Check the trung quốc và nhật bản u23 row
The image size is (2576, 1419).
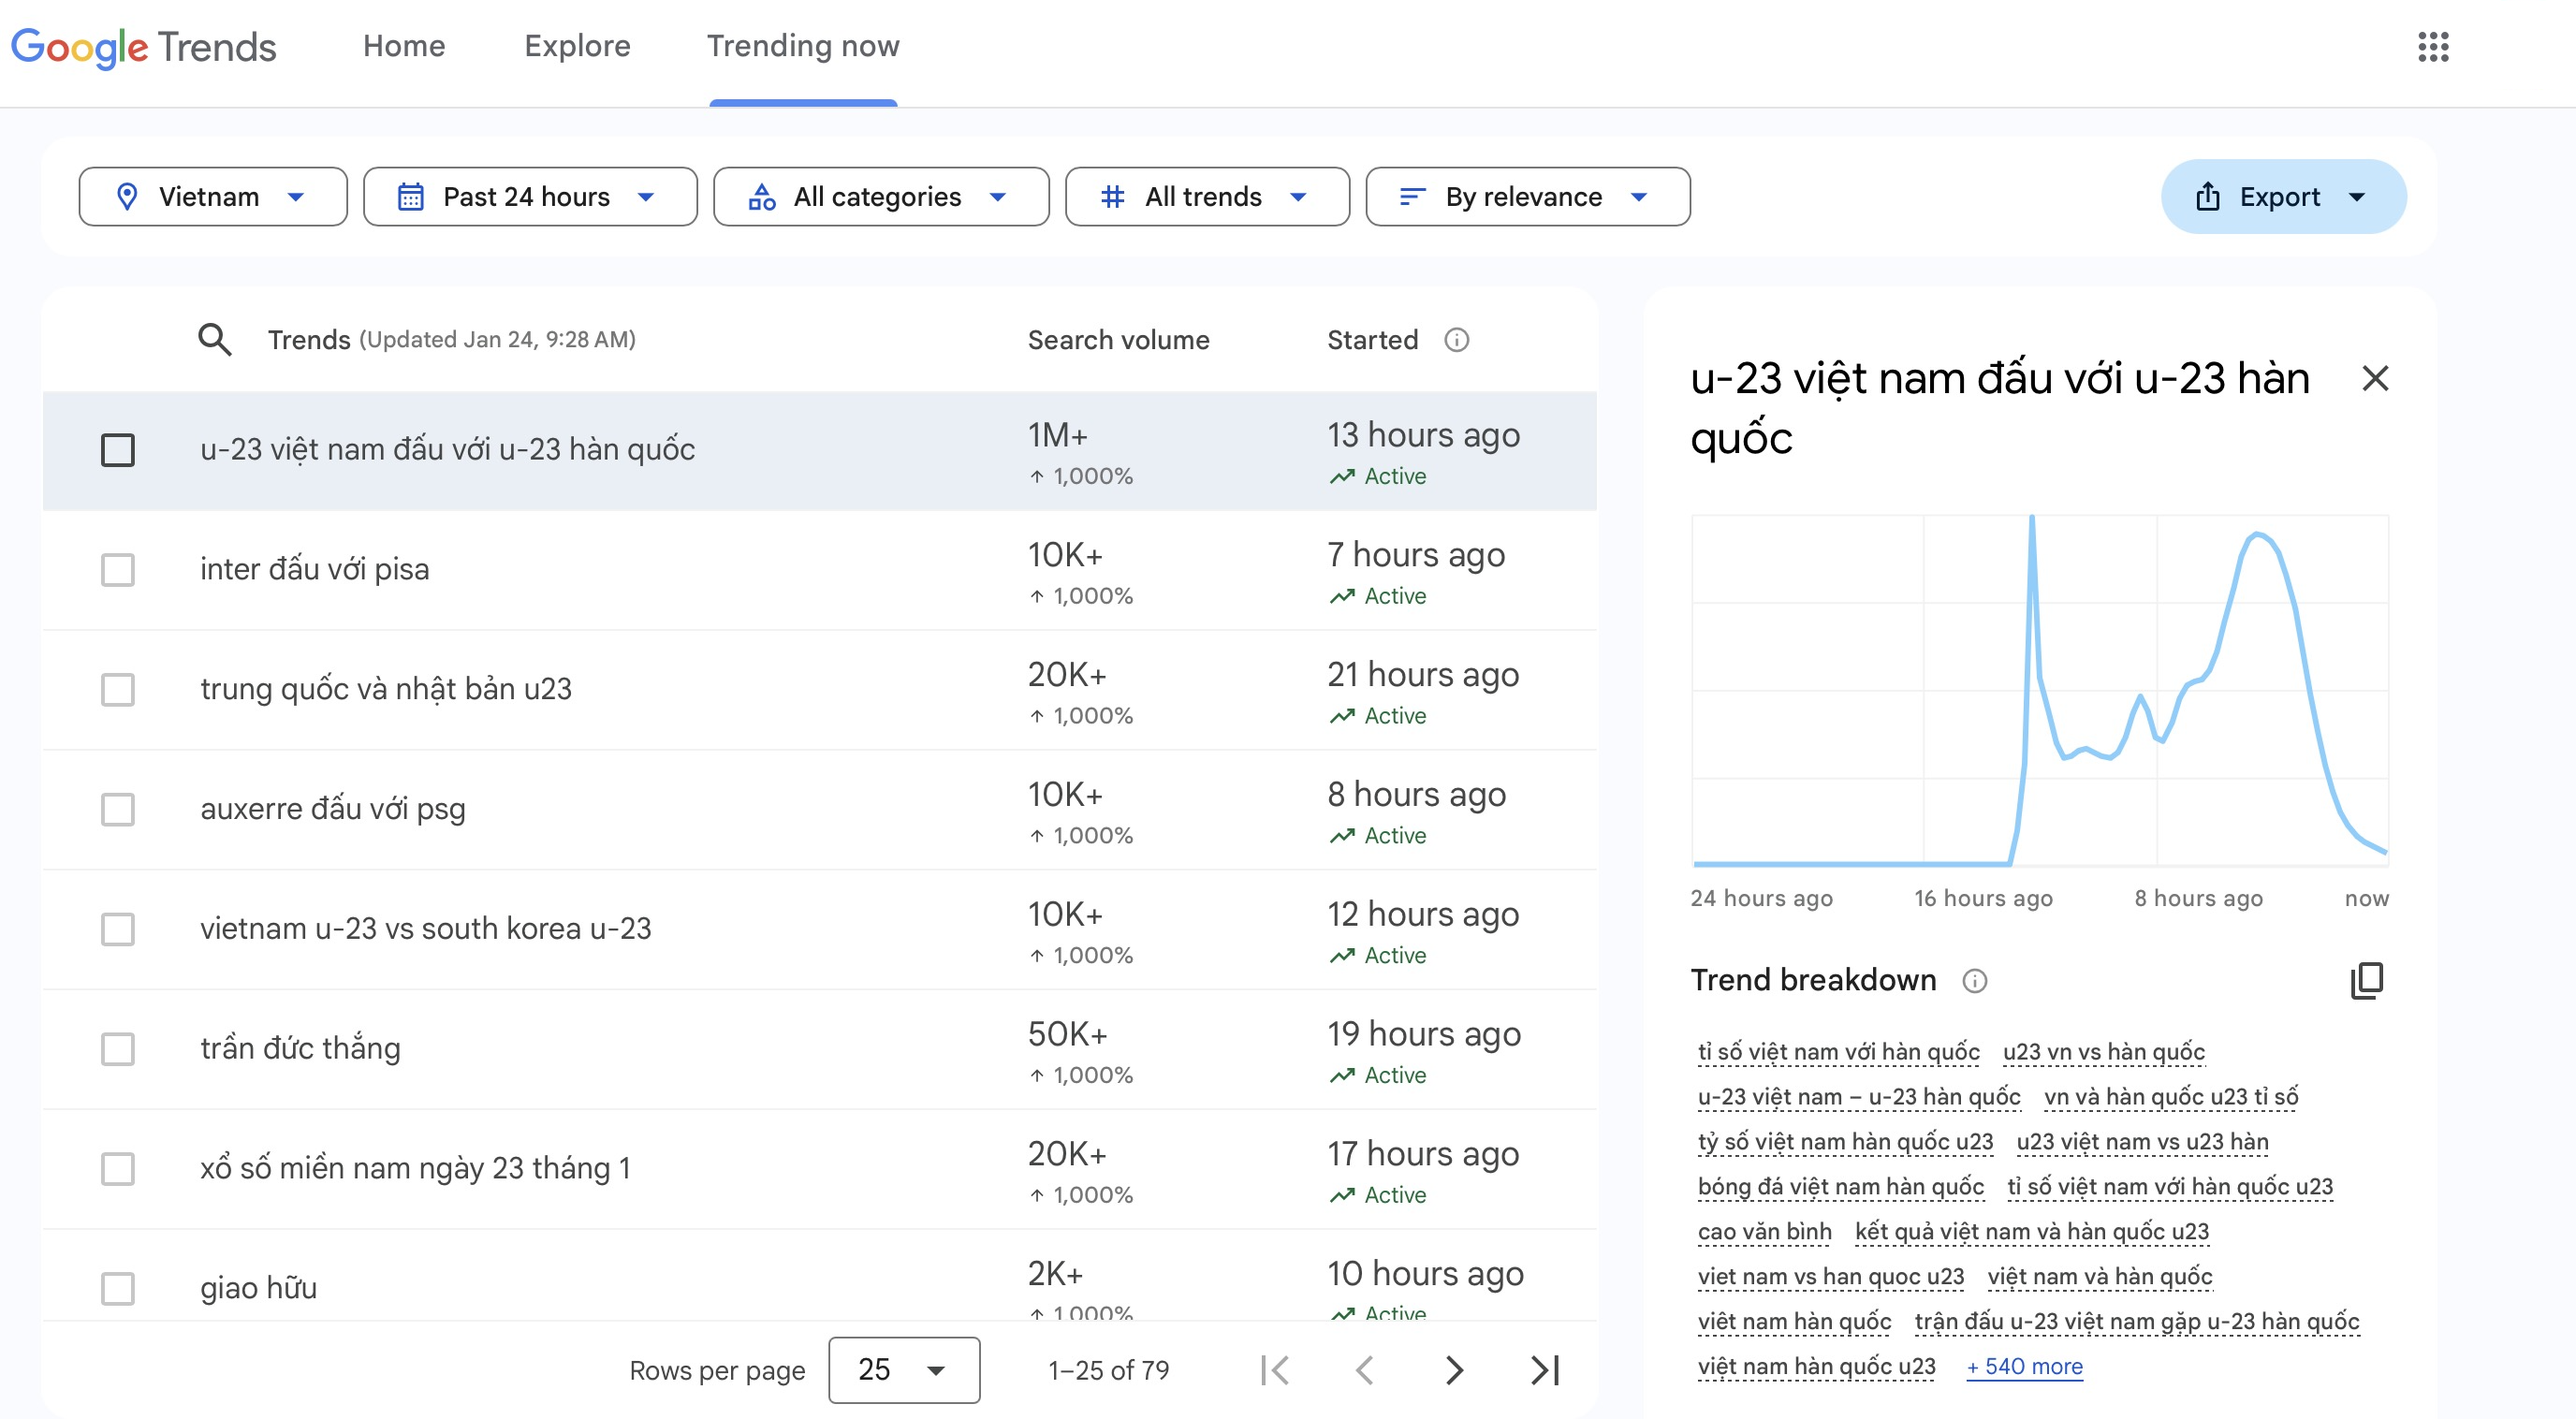(118, 690)
